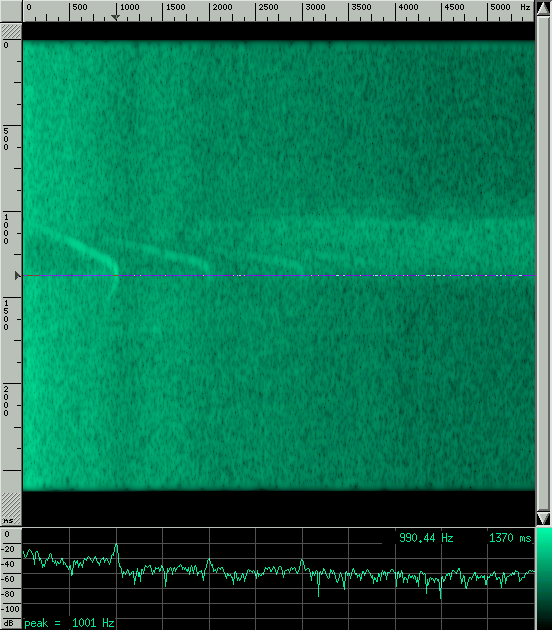Image resolution: width=552 pixels, height=630 pixels.
Task: Click the 990.44 Hz frequency readout
Action: pos(426,538)
